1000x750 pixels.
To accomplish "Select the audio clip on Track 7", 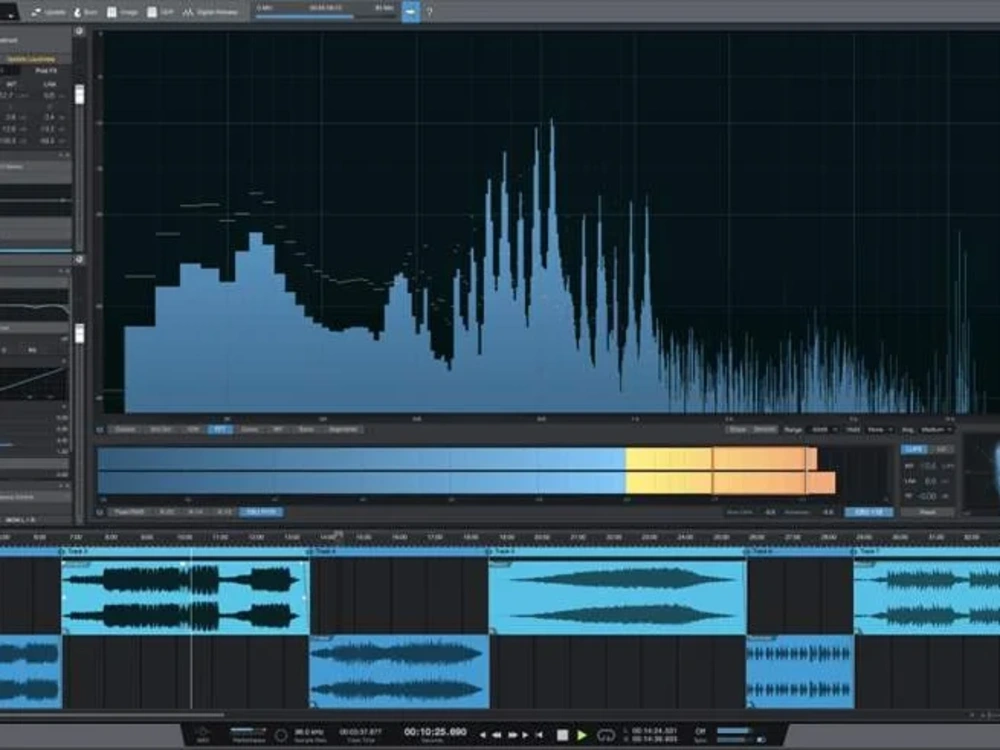I will [x=927, y=597].
